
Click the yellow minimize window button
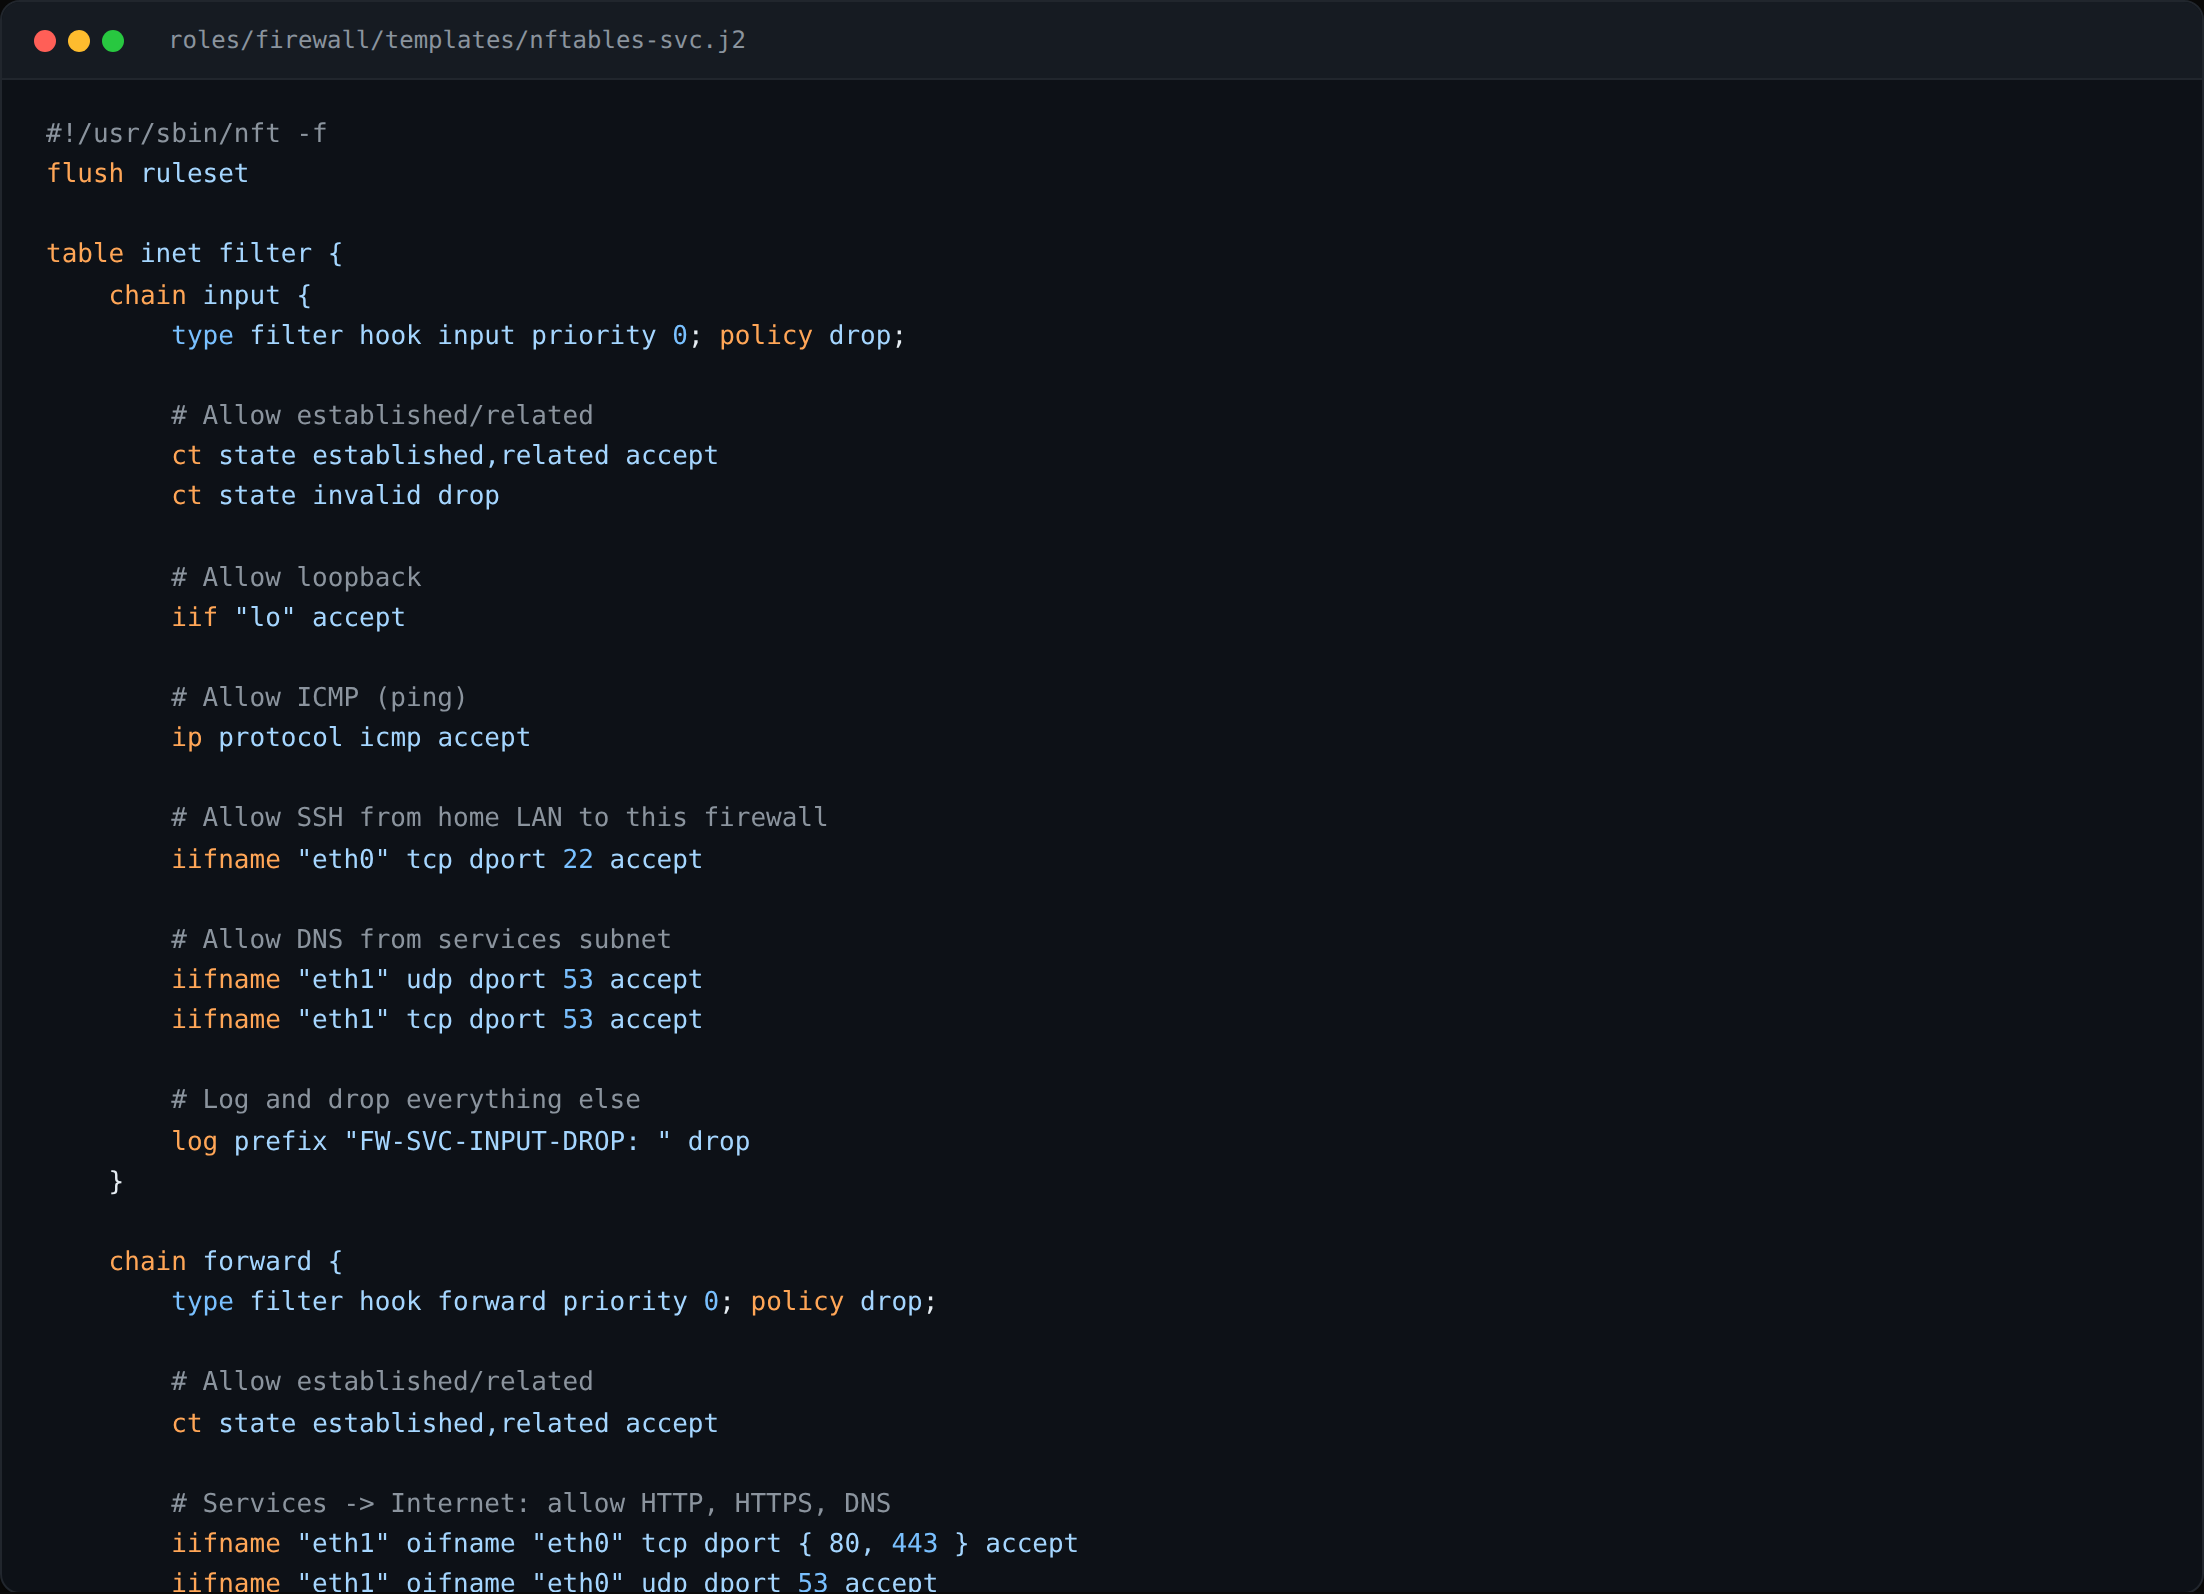click(x=79, y=41)
